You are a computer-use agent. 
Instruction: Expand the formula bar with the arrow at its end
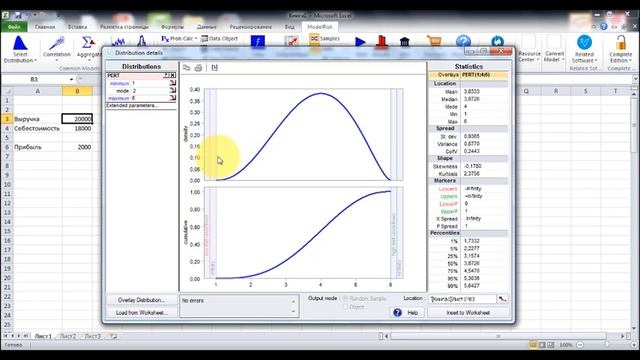(x=636, y=79)
